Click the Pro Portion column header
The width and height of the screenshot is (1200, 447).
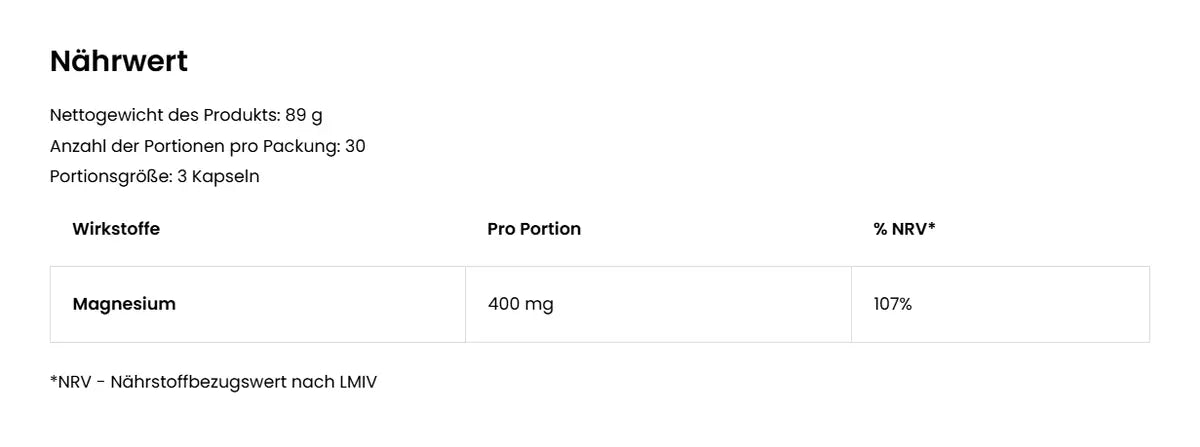tap(534, 229)
